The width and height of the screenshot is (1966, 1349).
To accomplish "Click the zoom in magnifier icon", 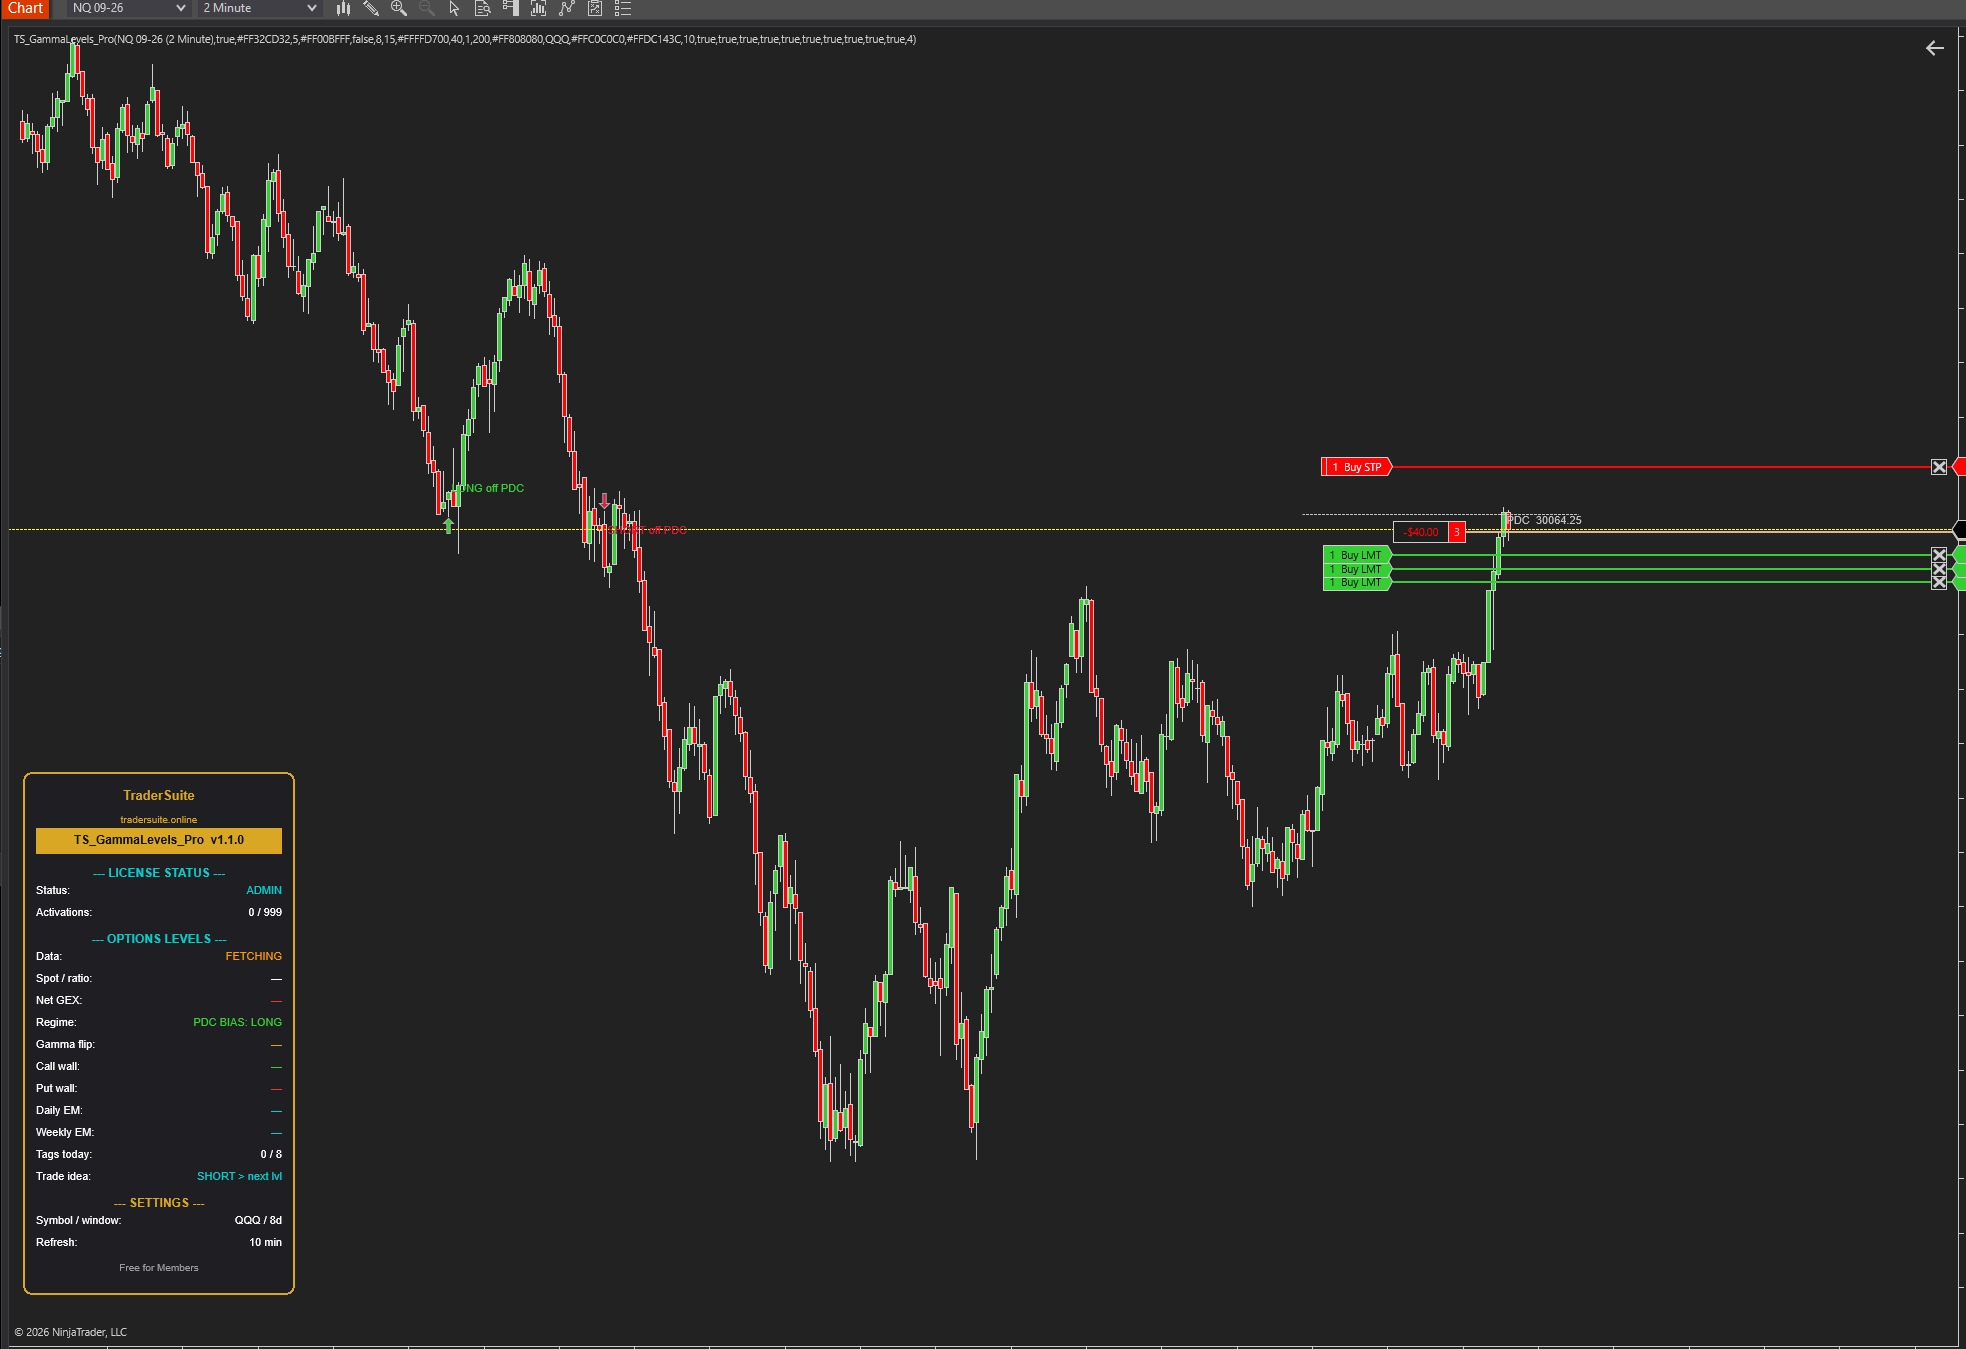I will pos(399,9).
